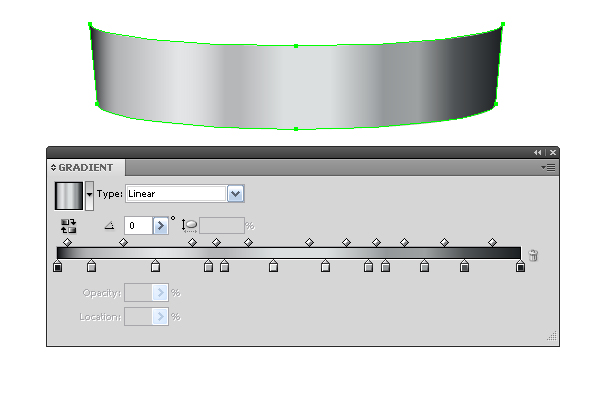
Task: Click the gradient slider bar
Action: point(289,253)
